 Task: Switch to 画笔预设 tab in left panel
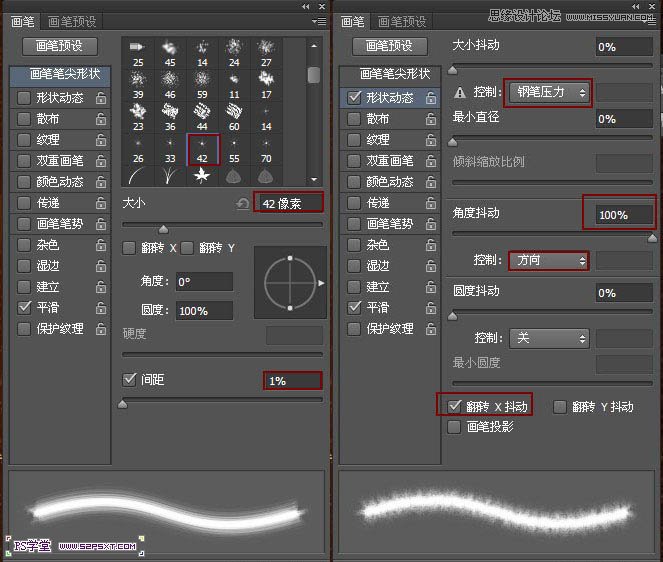[x=72, y=22]
